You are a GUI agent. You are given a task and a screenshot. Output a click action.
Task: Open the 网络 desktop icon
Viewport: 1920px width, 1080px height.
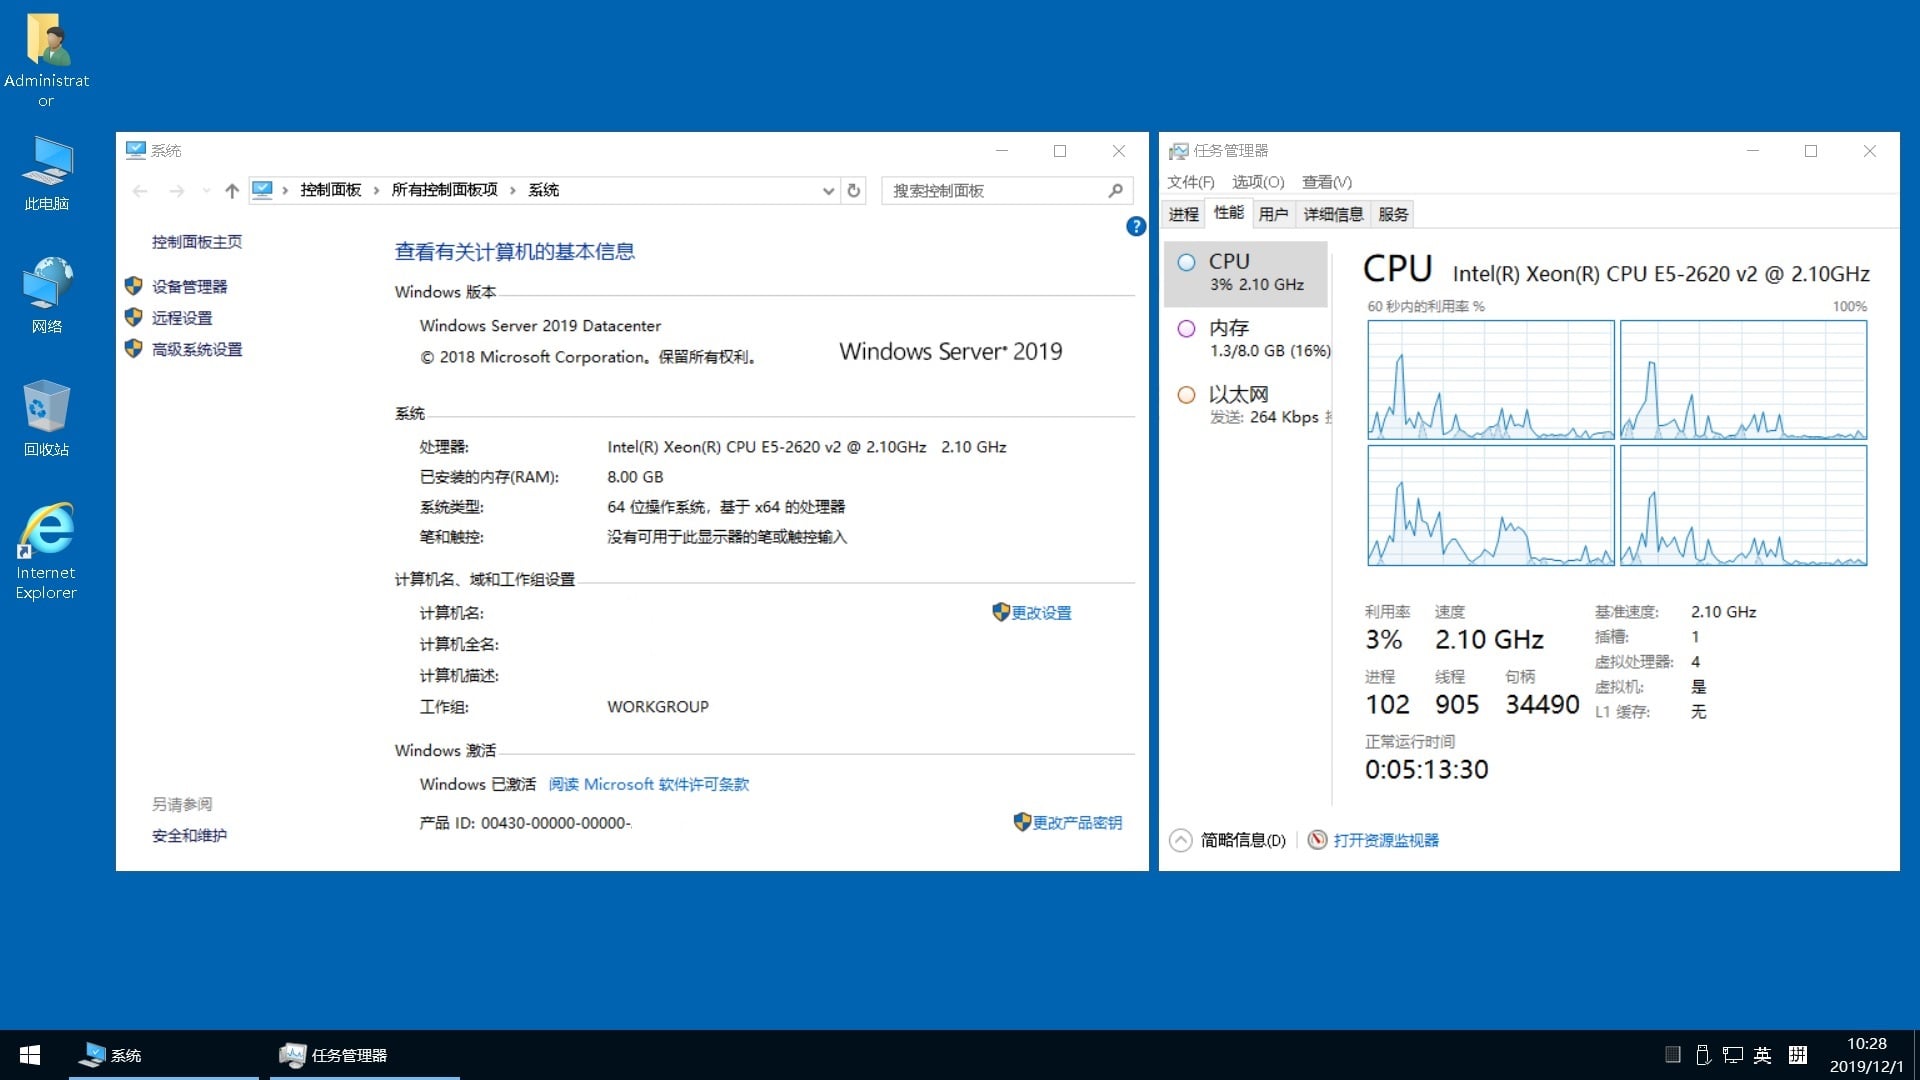[x=46, y=296]
